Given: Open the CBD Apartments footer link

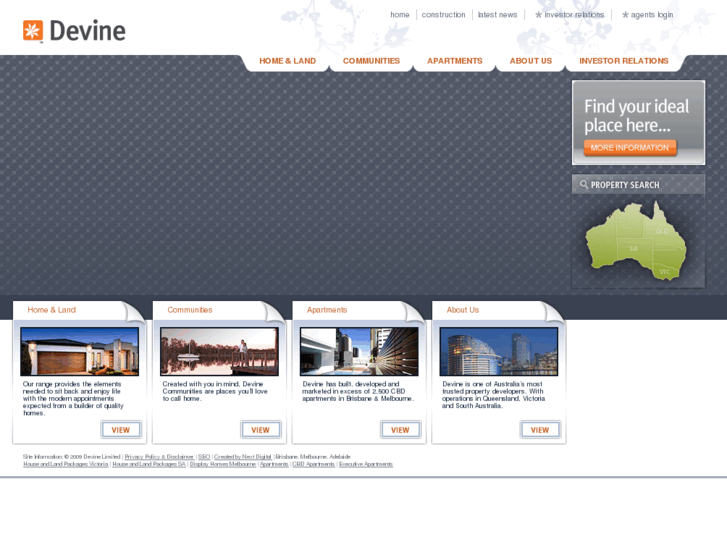Looking at the screenshot, I should point(313,464).
